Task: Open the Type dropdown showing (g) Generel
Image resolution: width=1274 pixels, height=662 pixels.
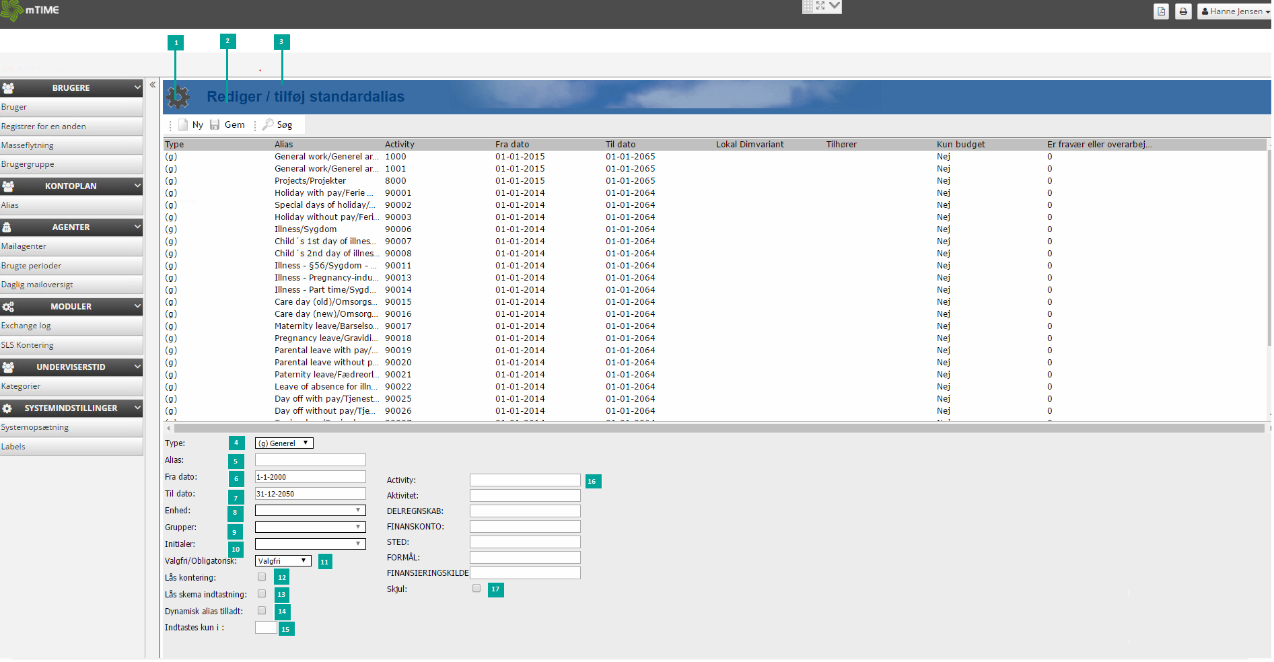Action: click(x=284, y=443)
